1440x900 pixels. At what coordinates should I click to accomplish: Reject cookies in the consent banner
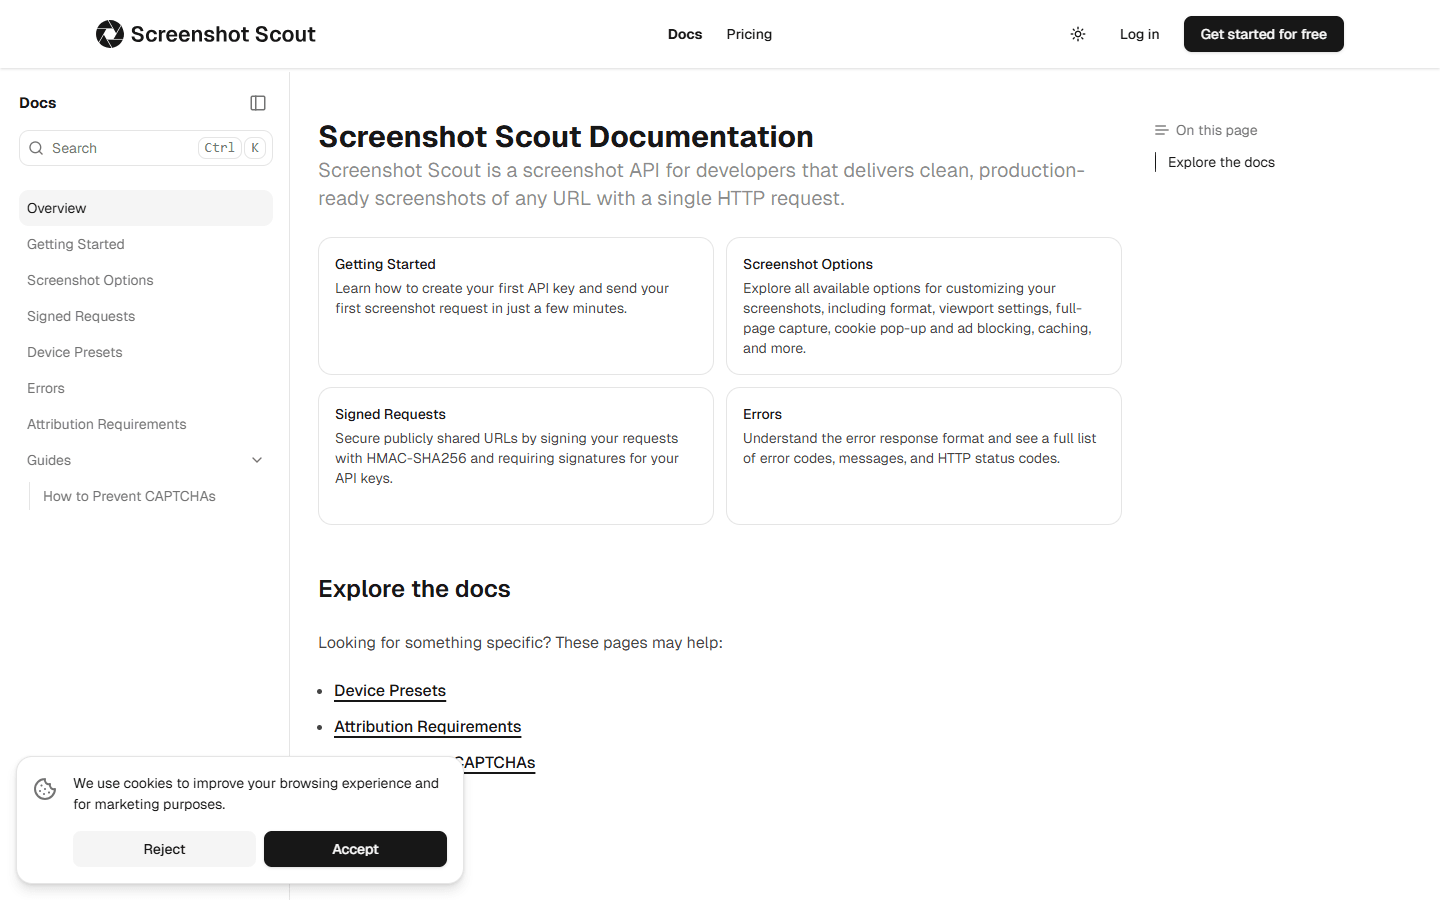pyautogui.click(x=164, y=849)
